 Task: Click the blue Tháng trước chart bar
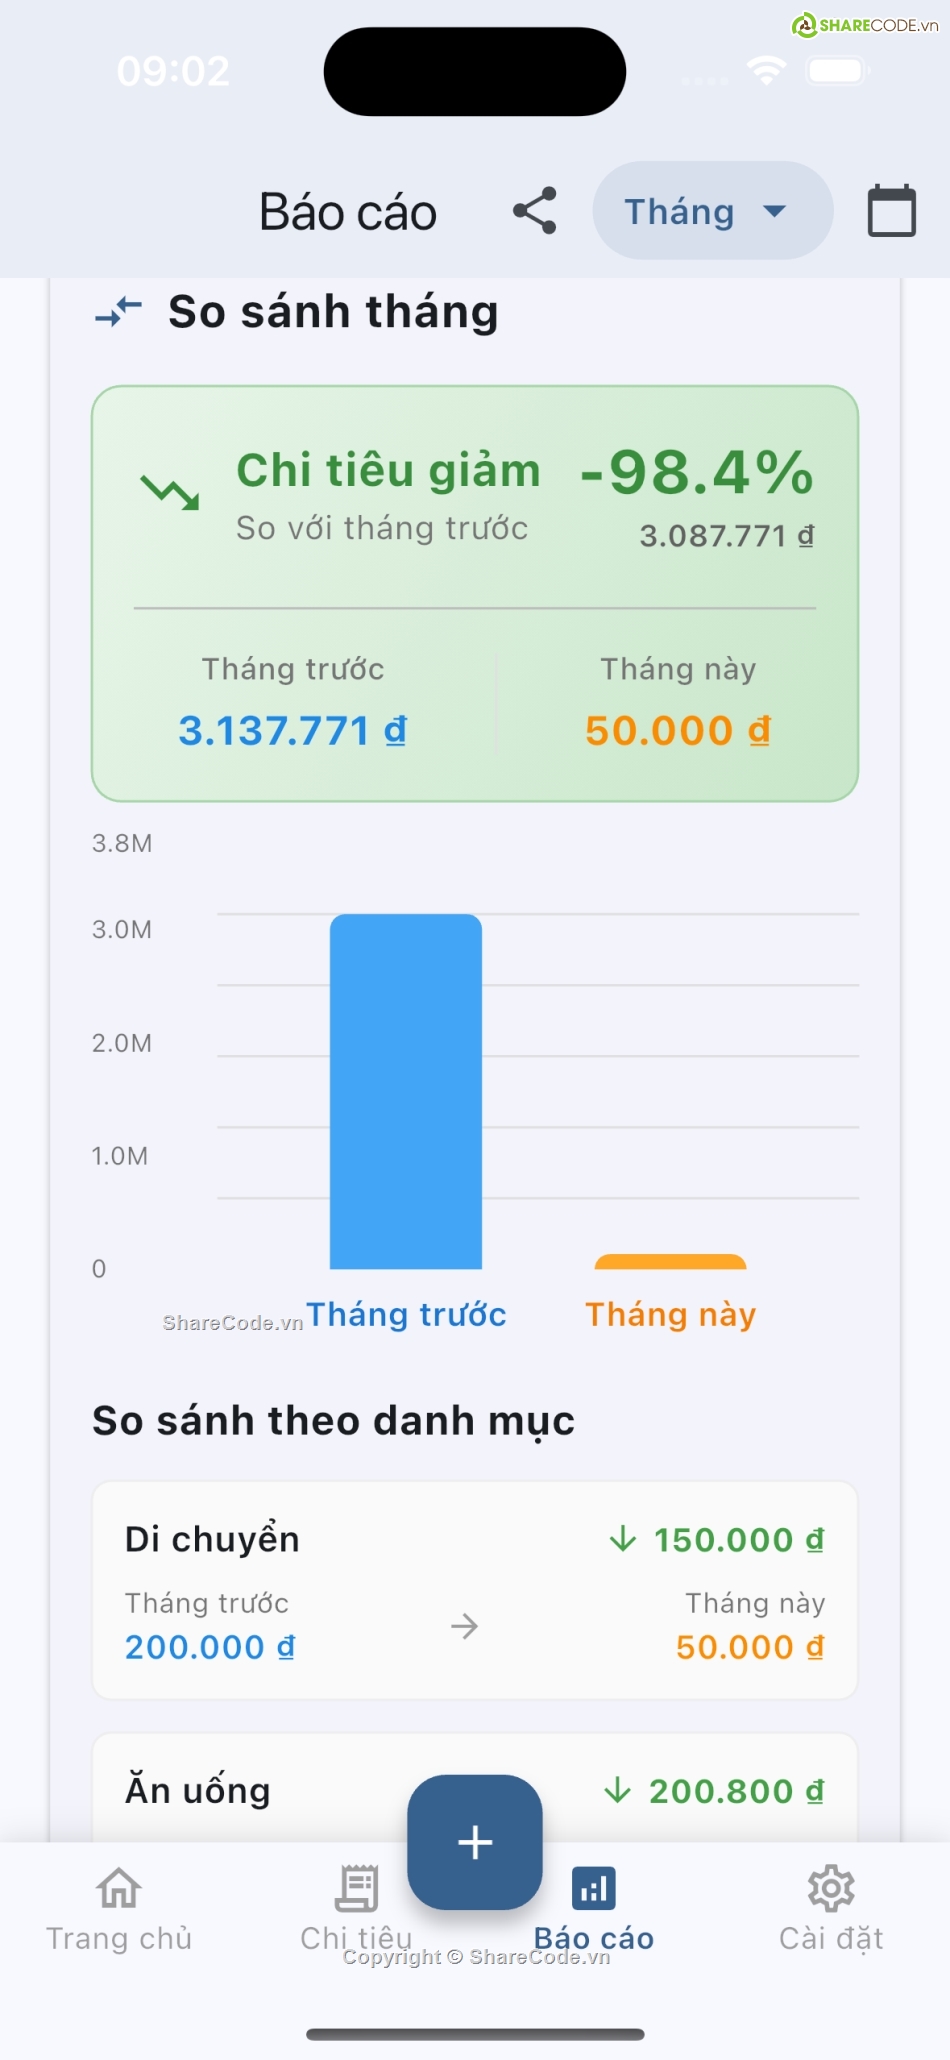(x=406, y=1091)
